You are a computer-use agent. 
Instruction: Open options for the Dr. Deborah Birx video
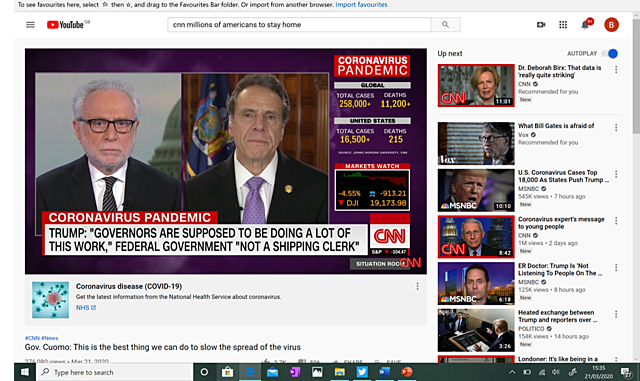616,70
